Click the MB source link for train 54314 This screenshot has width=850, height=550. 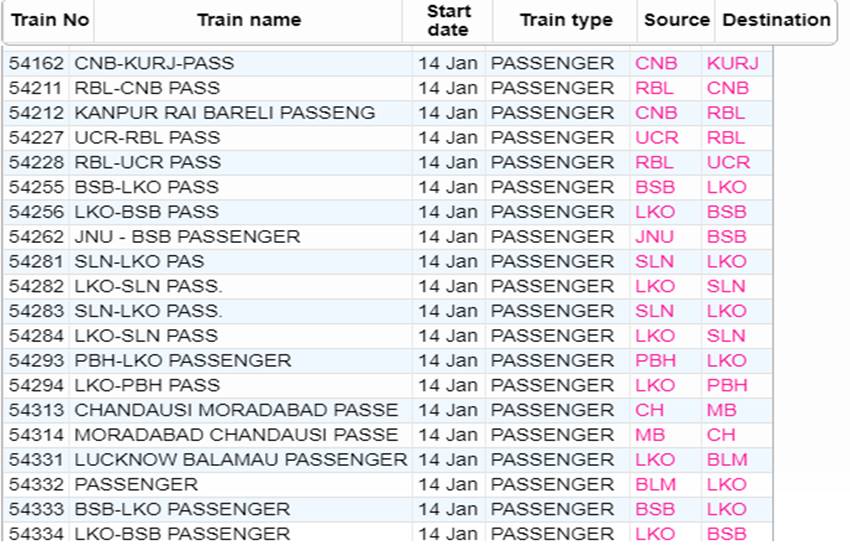650,435
